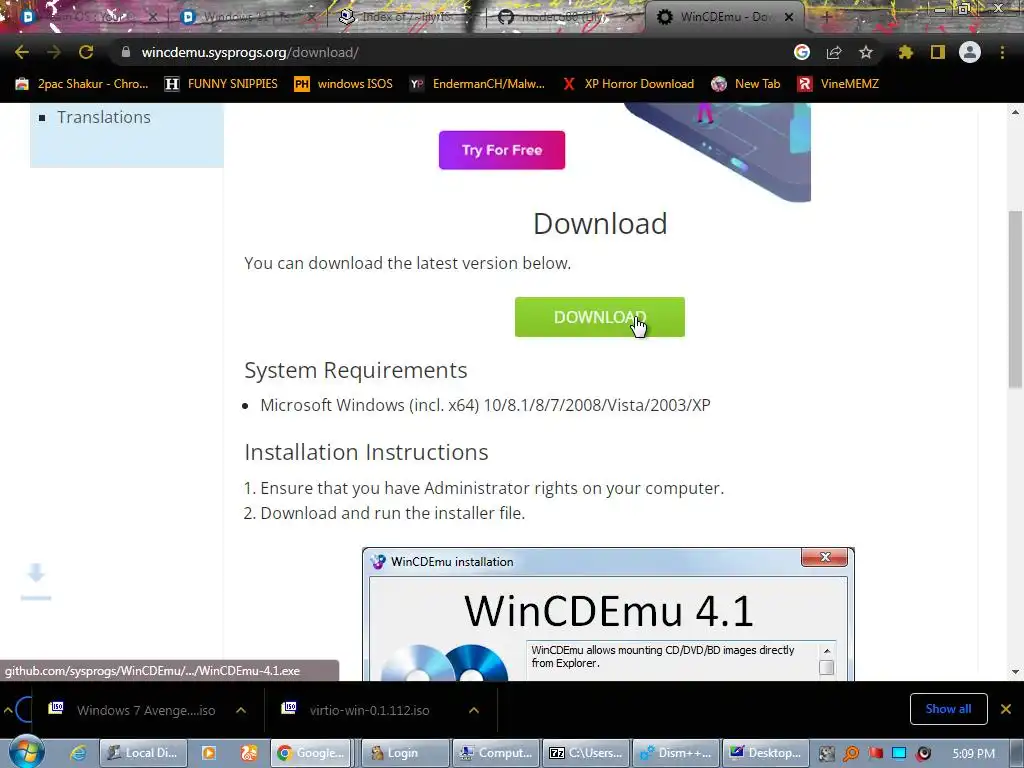Switch to the GitHub tab

click(x=565, y=17)
